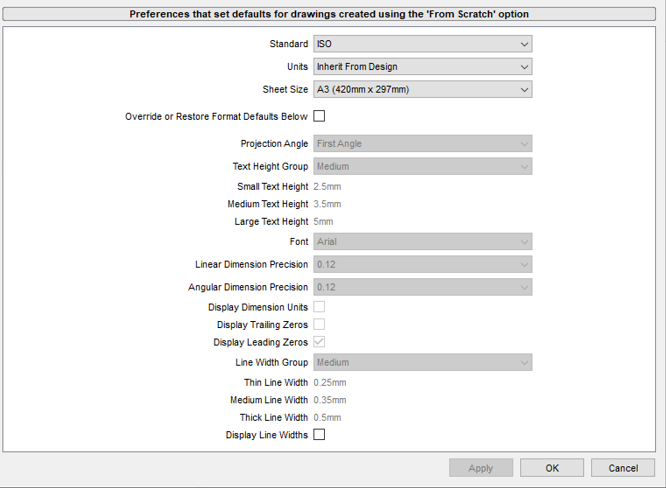This screenshot has width=666, height=488.
Task: Click the Thick Line Width value 0.5mm
Action: click(x=327, y=417)
